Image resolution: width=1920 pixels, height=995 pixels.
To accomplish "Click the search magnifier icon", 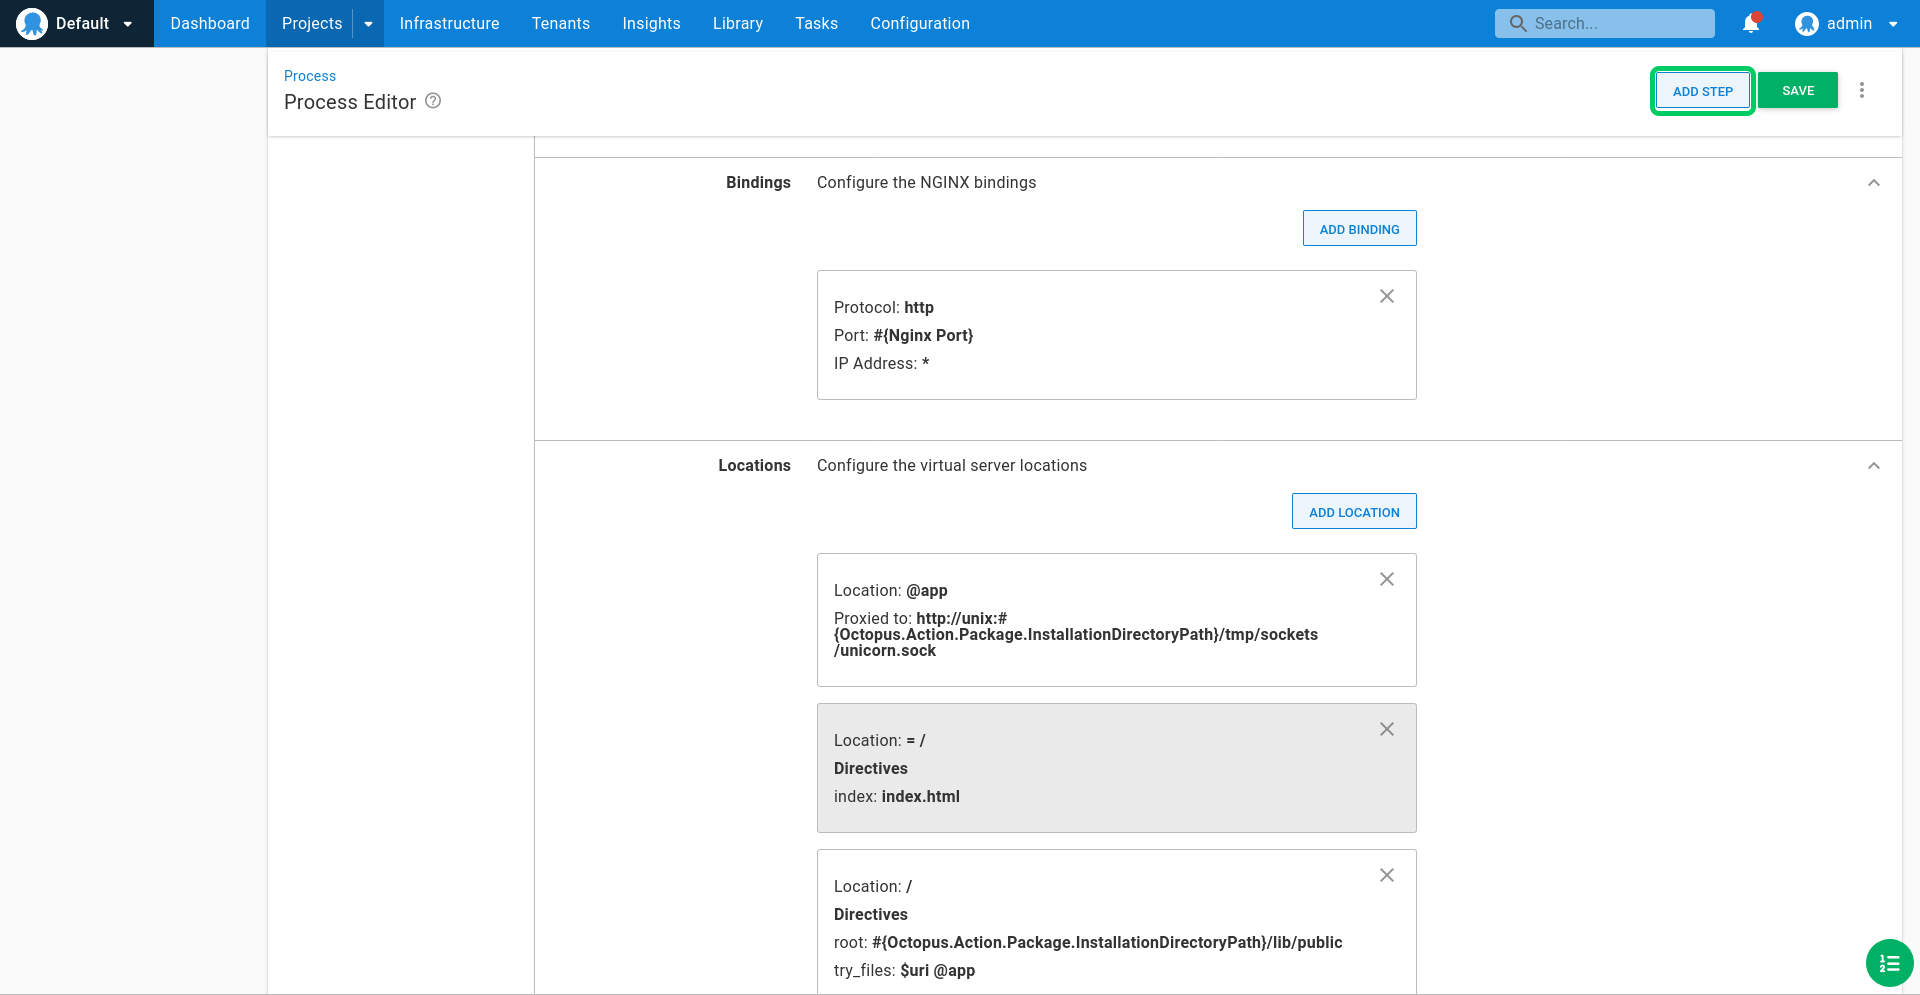I will coord(1518,23).
